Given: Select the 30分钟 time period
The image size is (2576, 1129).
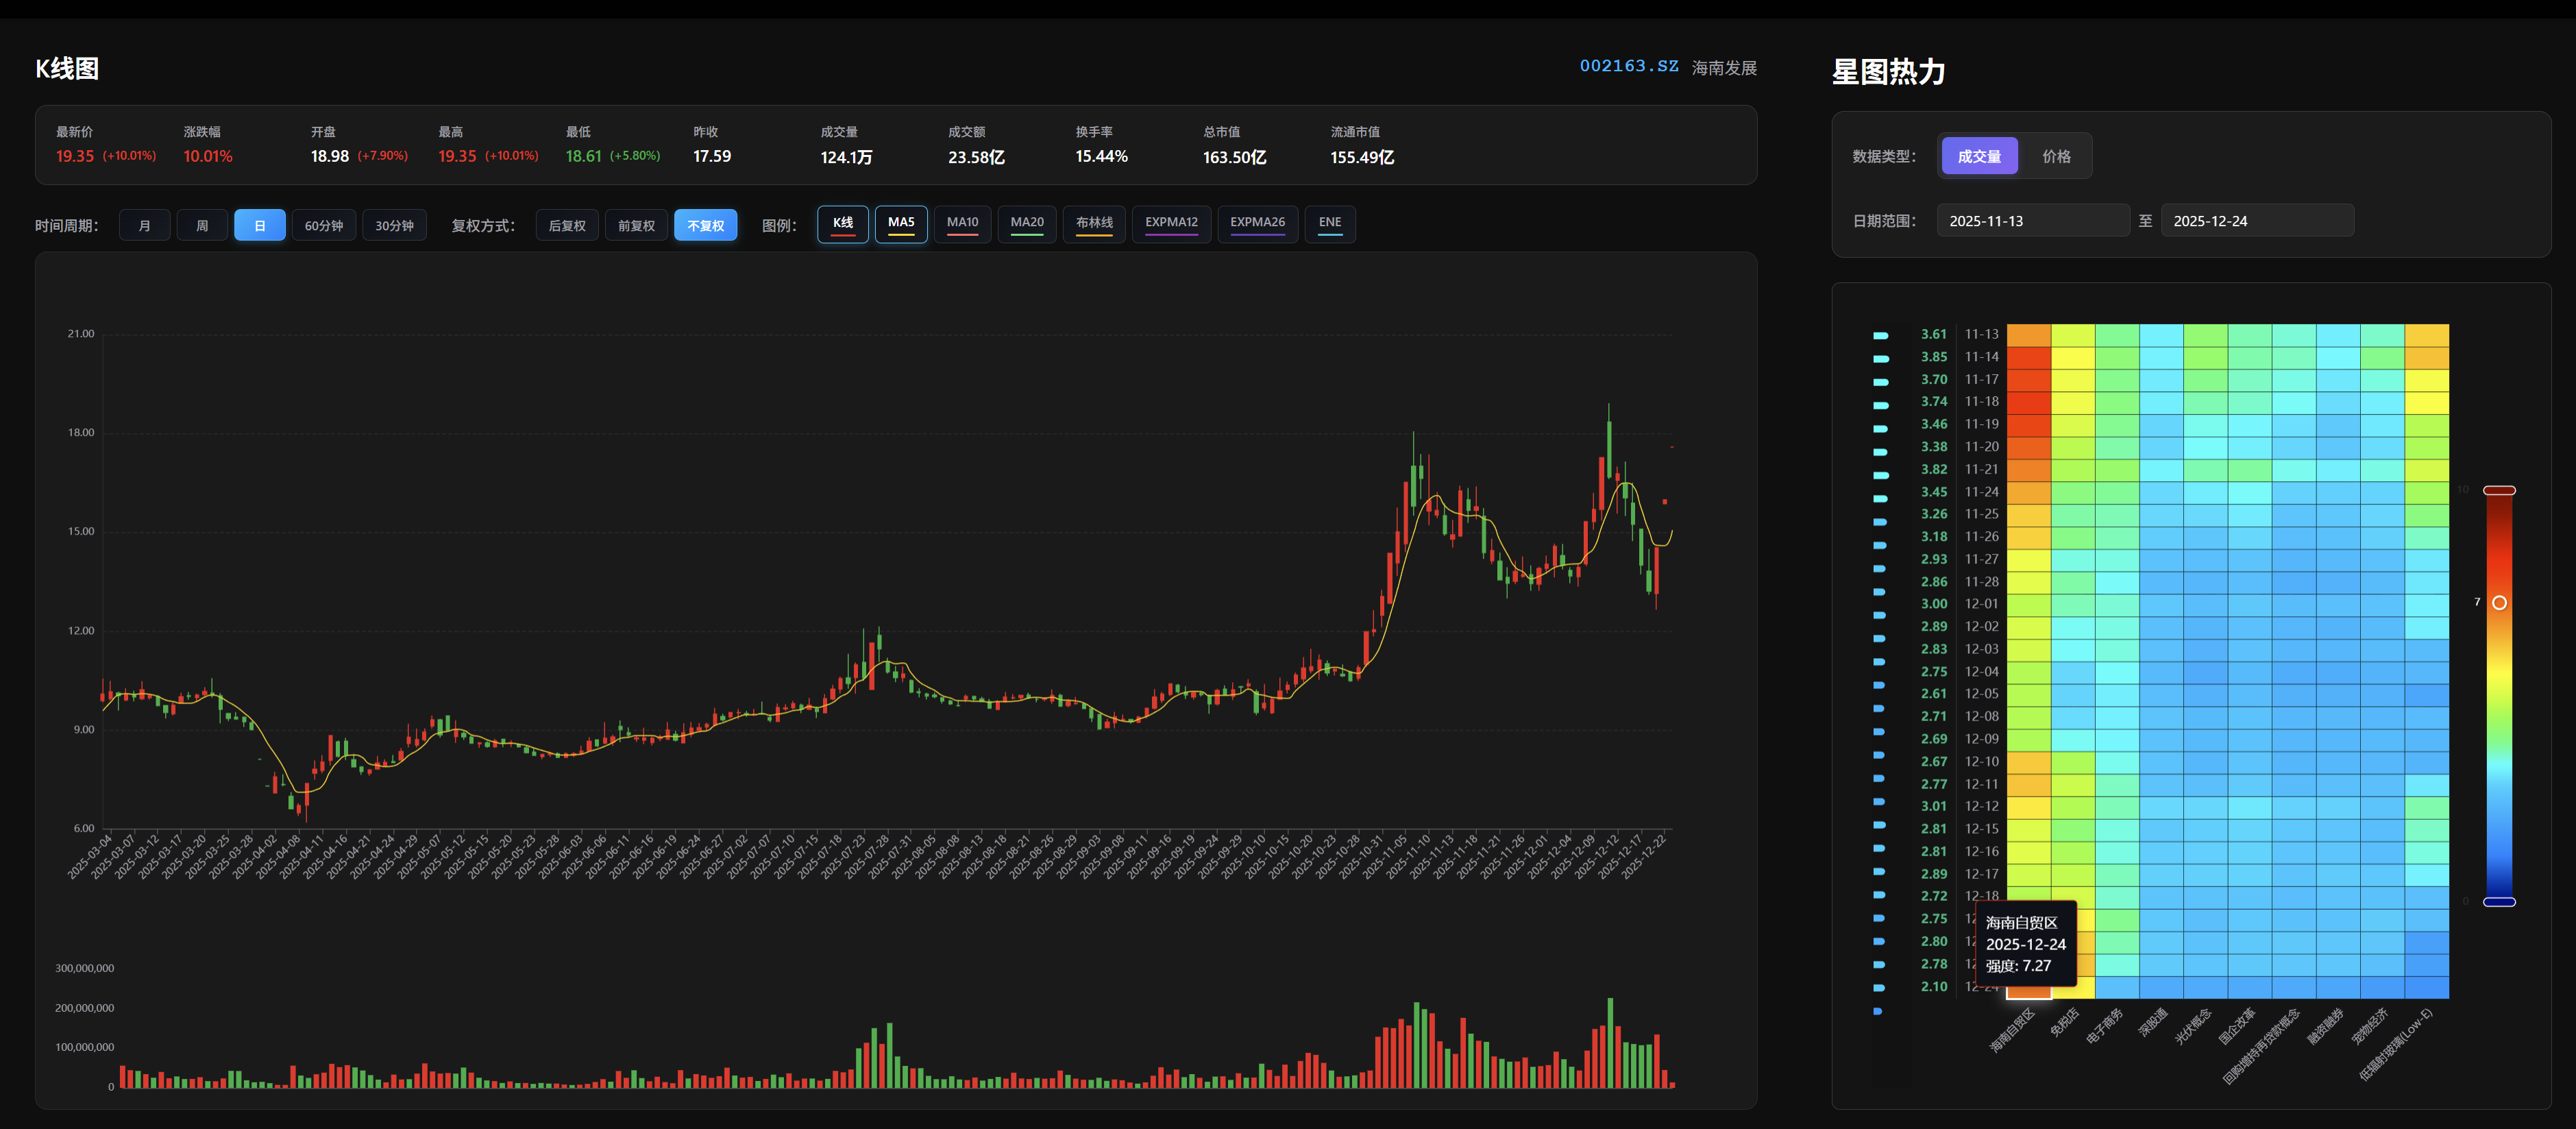Looking at the screenshot, I should (x=394, y=225).
